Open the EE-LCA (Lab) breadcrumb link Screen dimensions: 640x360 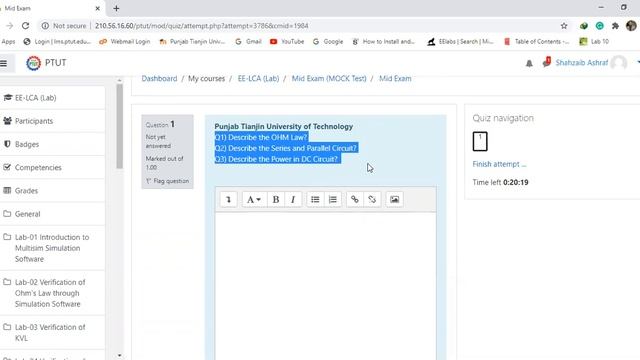click(x=258, y=78)
